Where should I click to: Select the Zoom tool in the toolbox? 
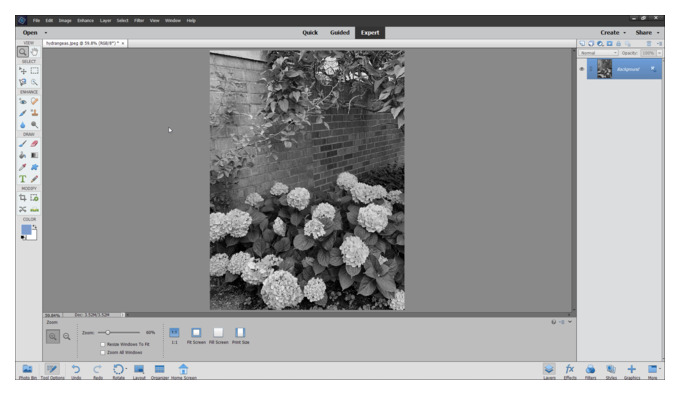[23, 52]
